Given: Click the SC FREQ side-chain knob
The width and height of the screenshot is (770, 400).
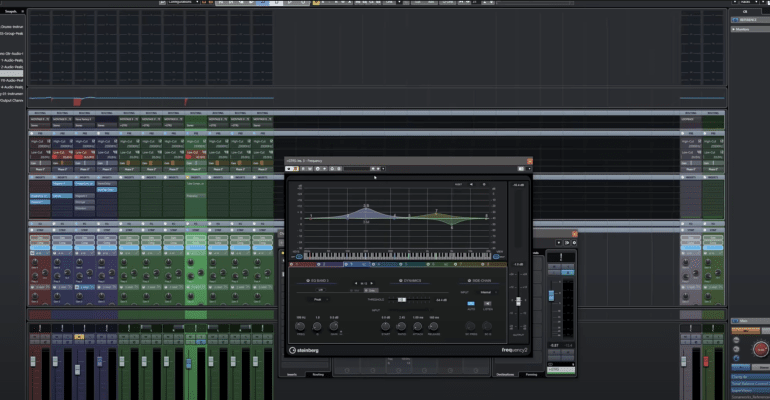Looking at the screenshot, I should pos(470,326).
